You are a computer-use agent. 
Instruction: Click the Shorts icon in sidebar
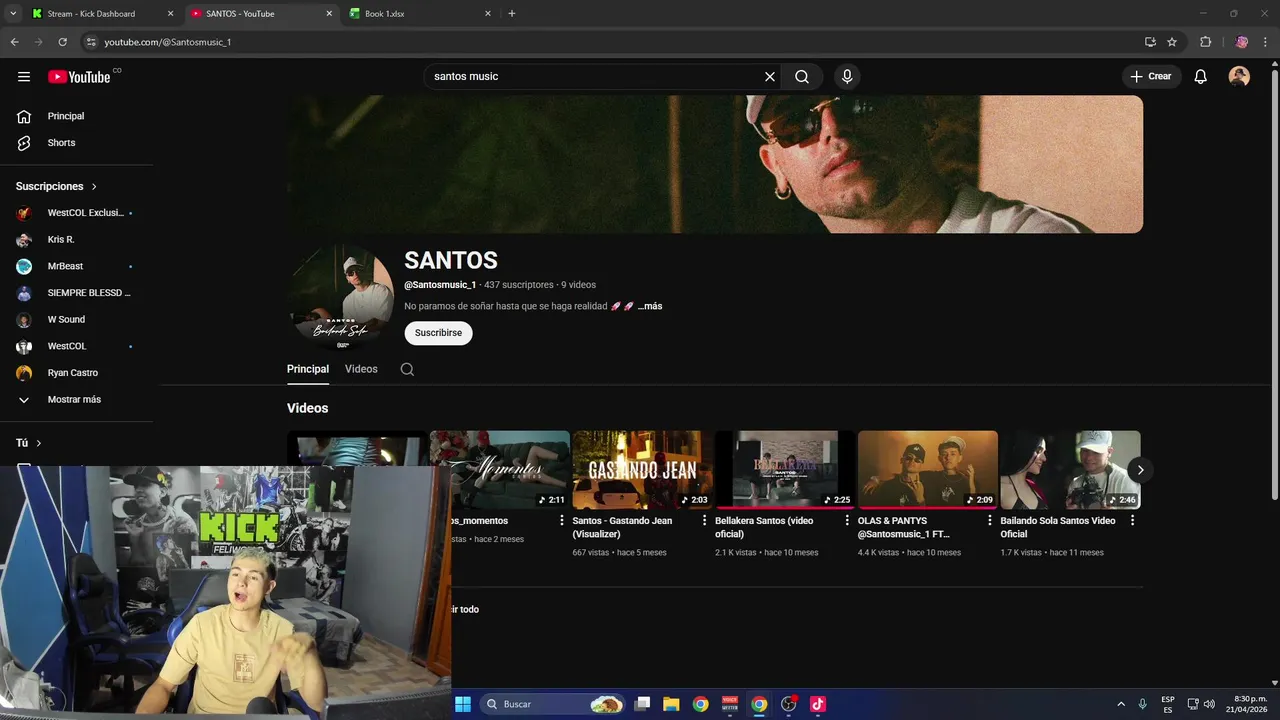24,143
